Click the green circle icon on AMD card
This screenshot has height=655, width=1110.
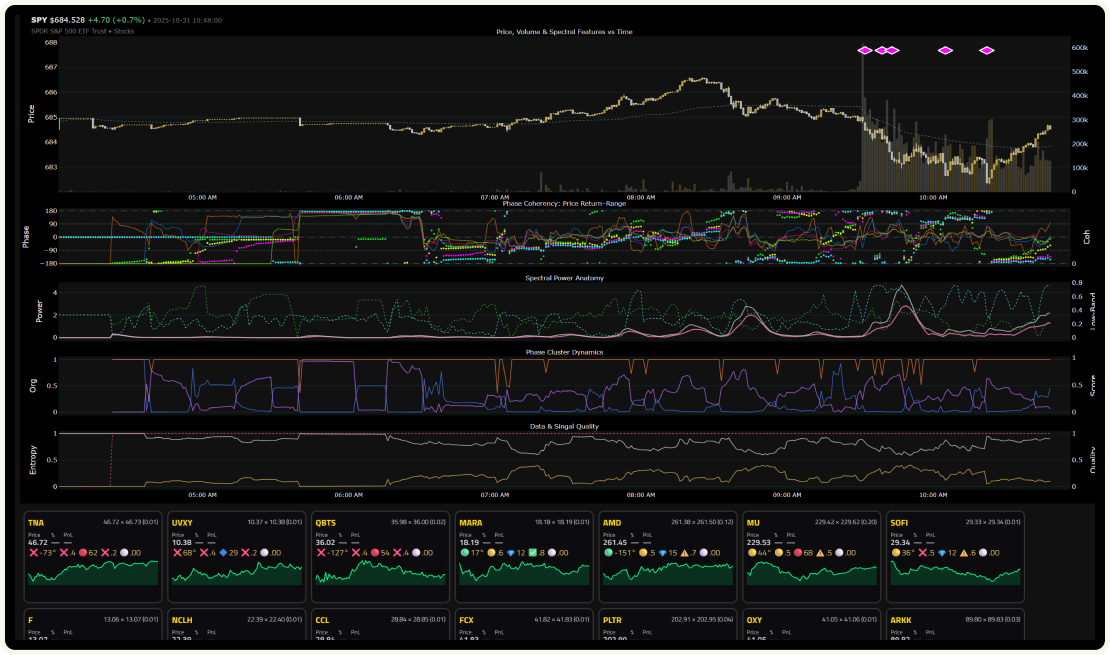(x=608, y=553)
